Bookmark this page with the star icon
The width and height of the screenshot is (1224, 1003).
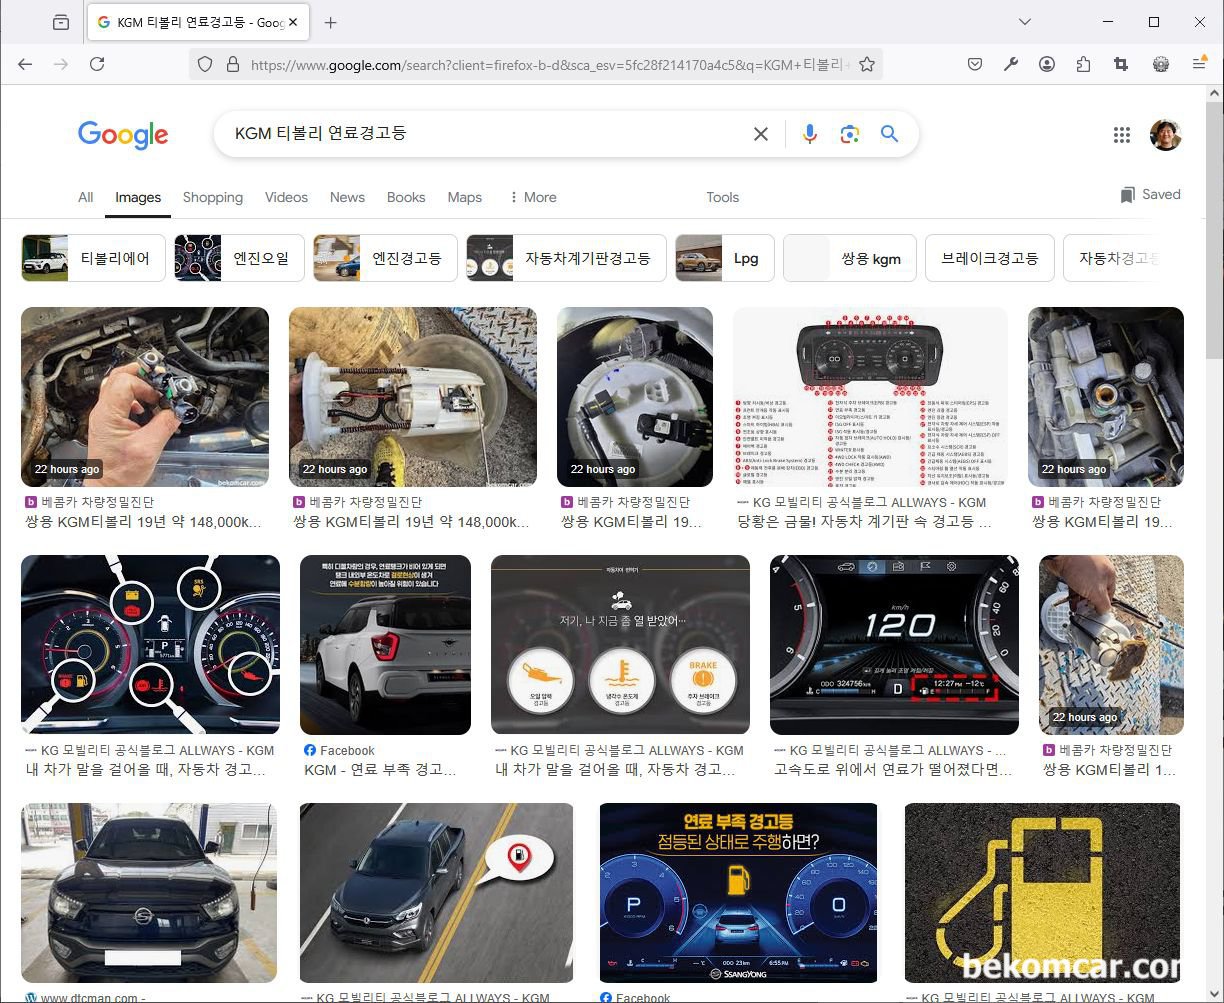coord(867,64)
